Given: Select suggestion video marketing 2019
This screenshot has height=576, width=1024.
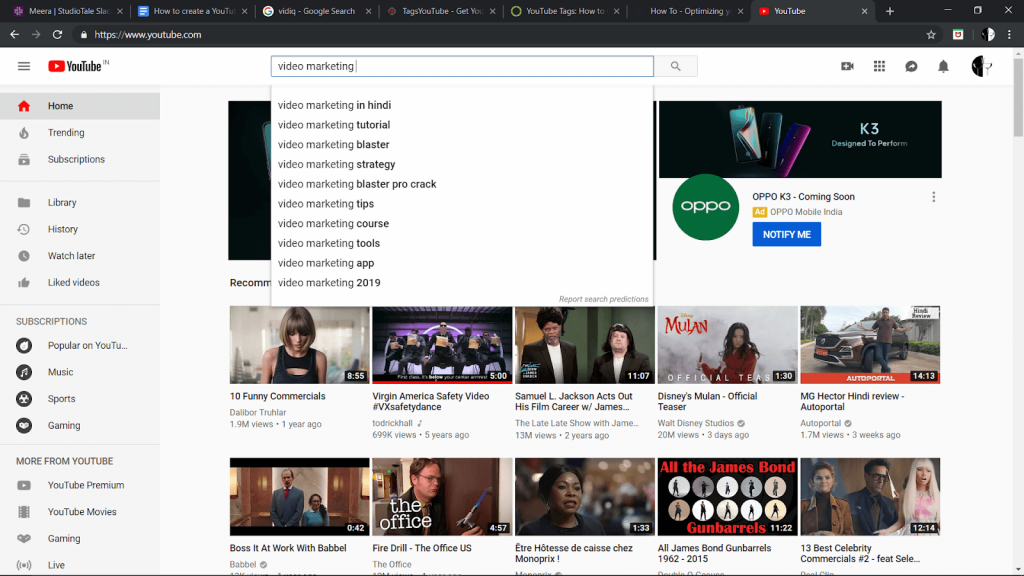Looking at the screenshot, I should point(462,283).
